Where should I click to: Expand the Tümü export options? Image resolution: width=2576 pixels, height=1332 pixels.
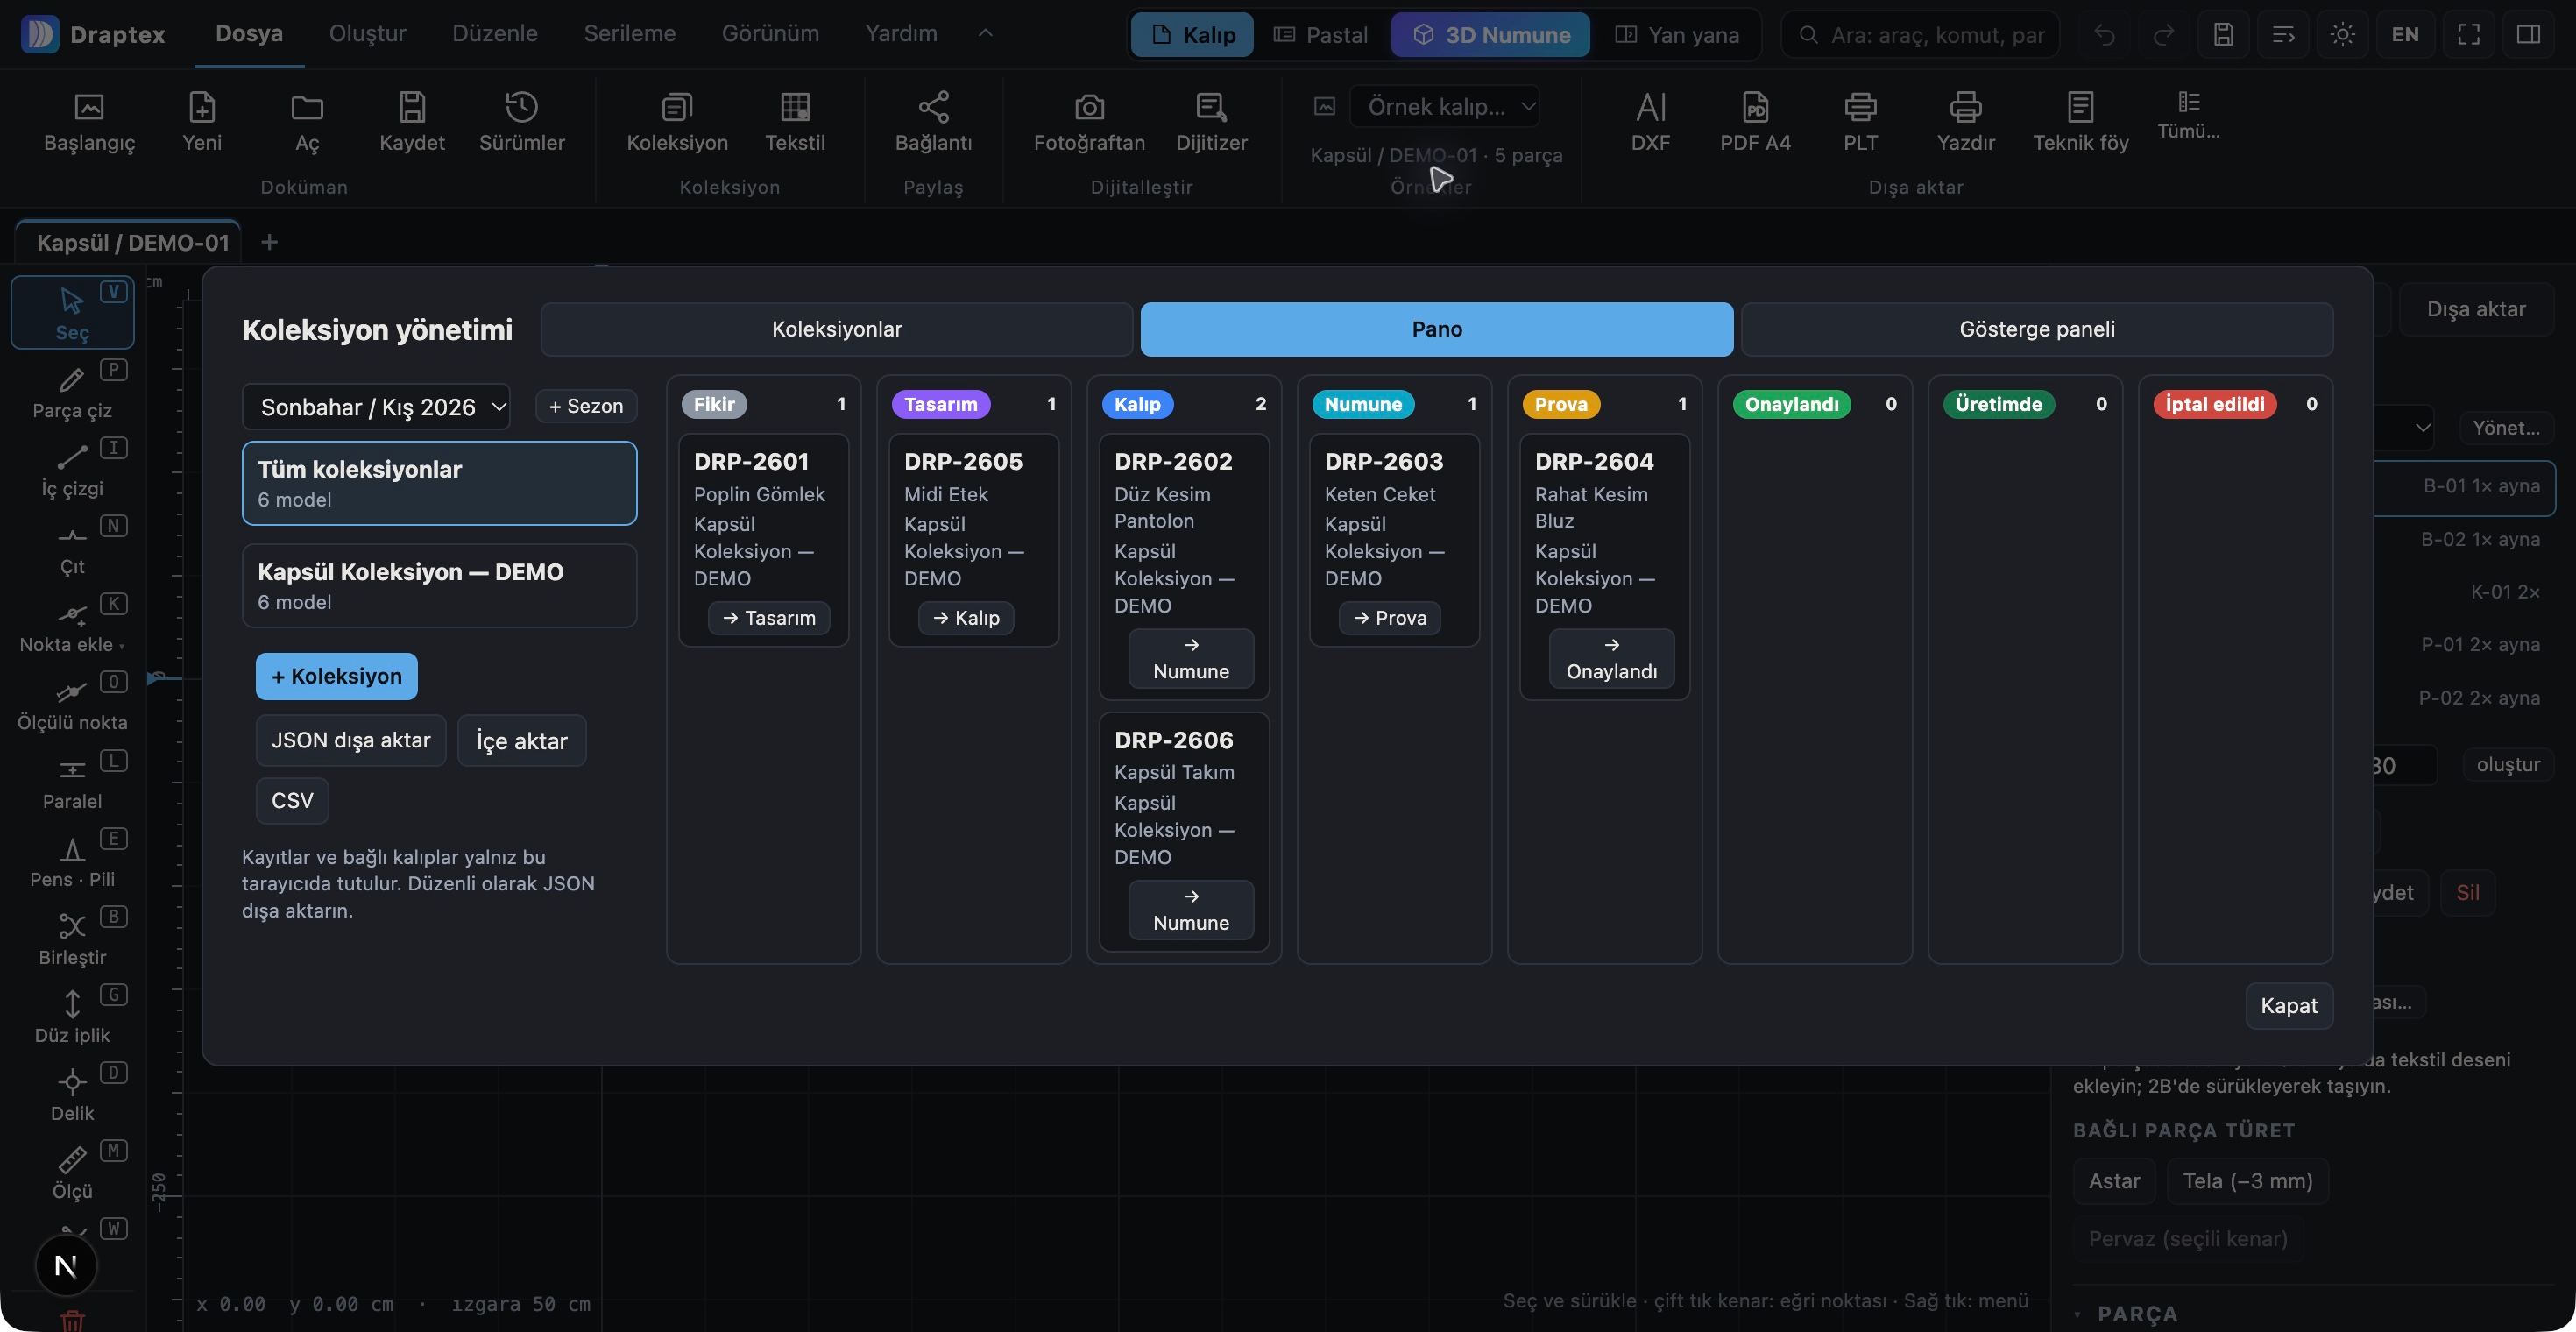click(2188, 115)
